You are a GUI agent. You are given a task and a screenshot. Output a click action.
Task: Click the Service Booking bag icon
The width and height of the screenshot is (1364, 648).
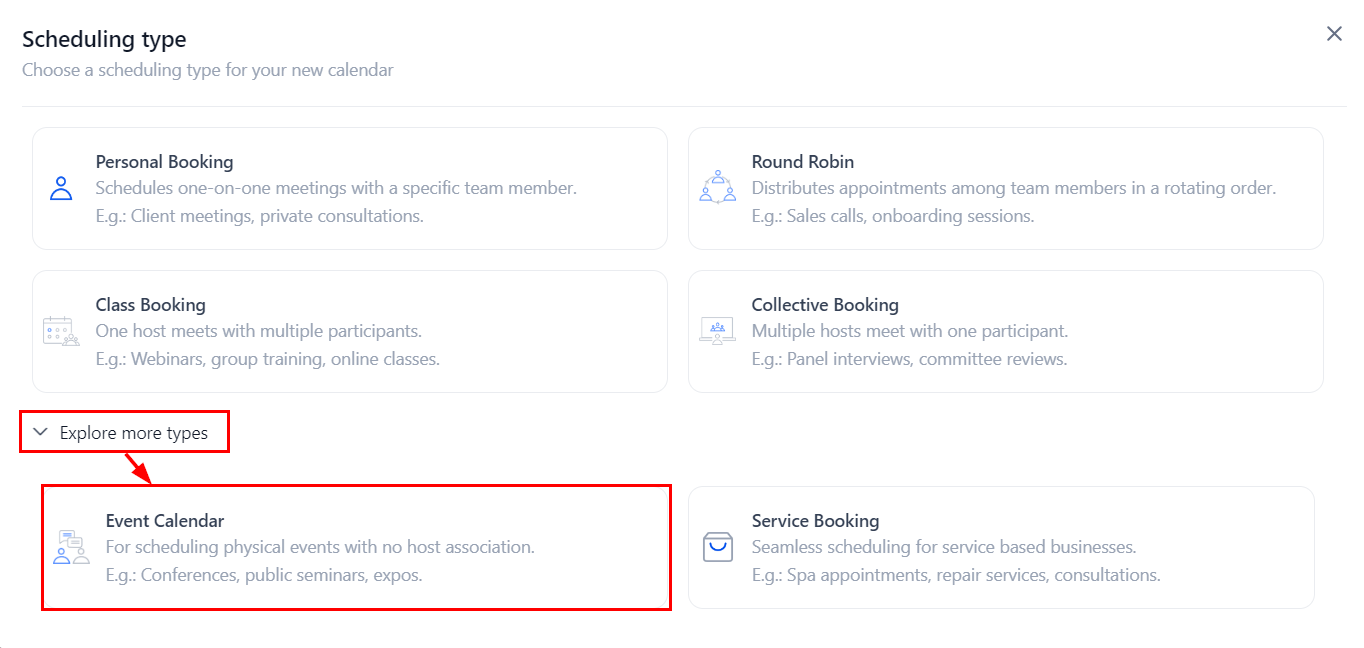(717, 547)
